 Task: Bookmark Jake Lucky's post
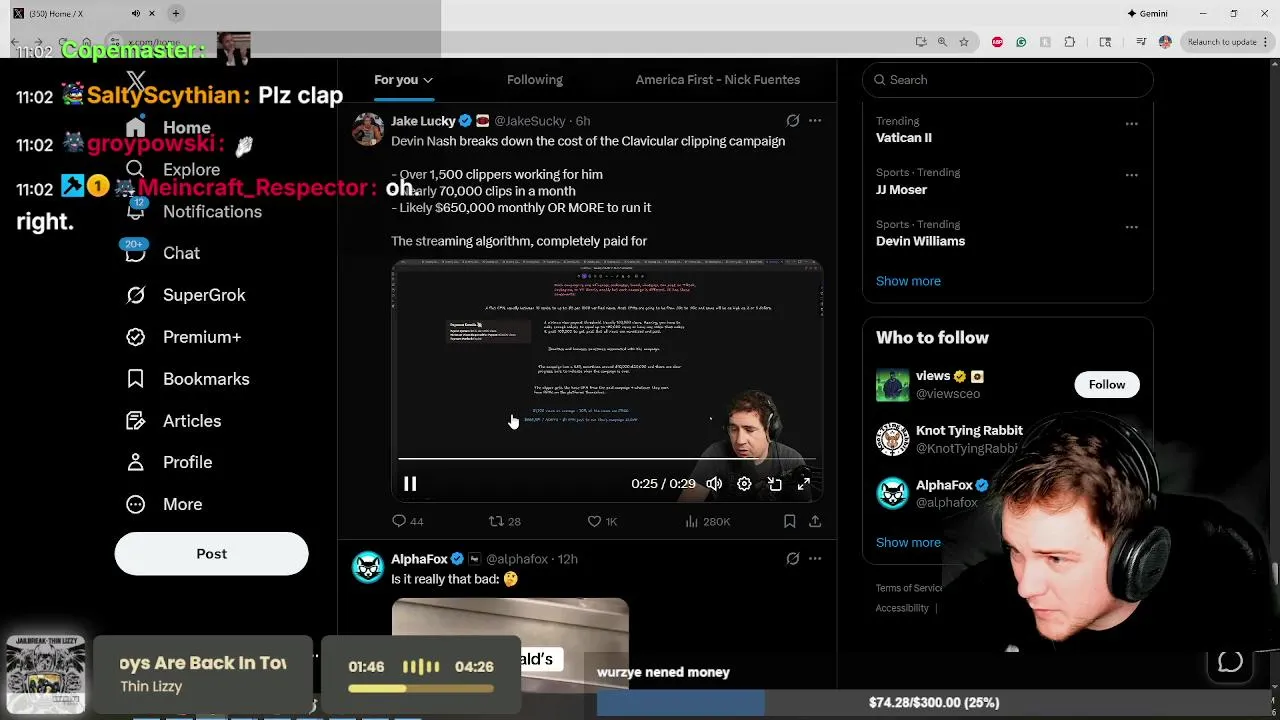[x=790, y=521]
